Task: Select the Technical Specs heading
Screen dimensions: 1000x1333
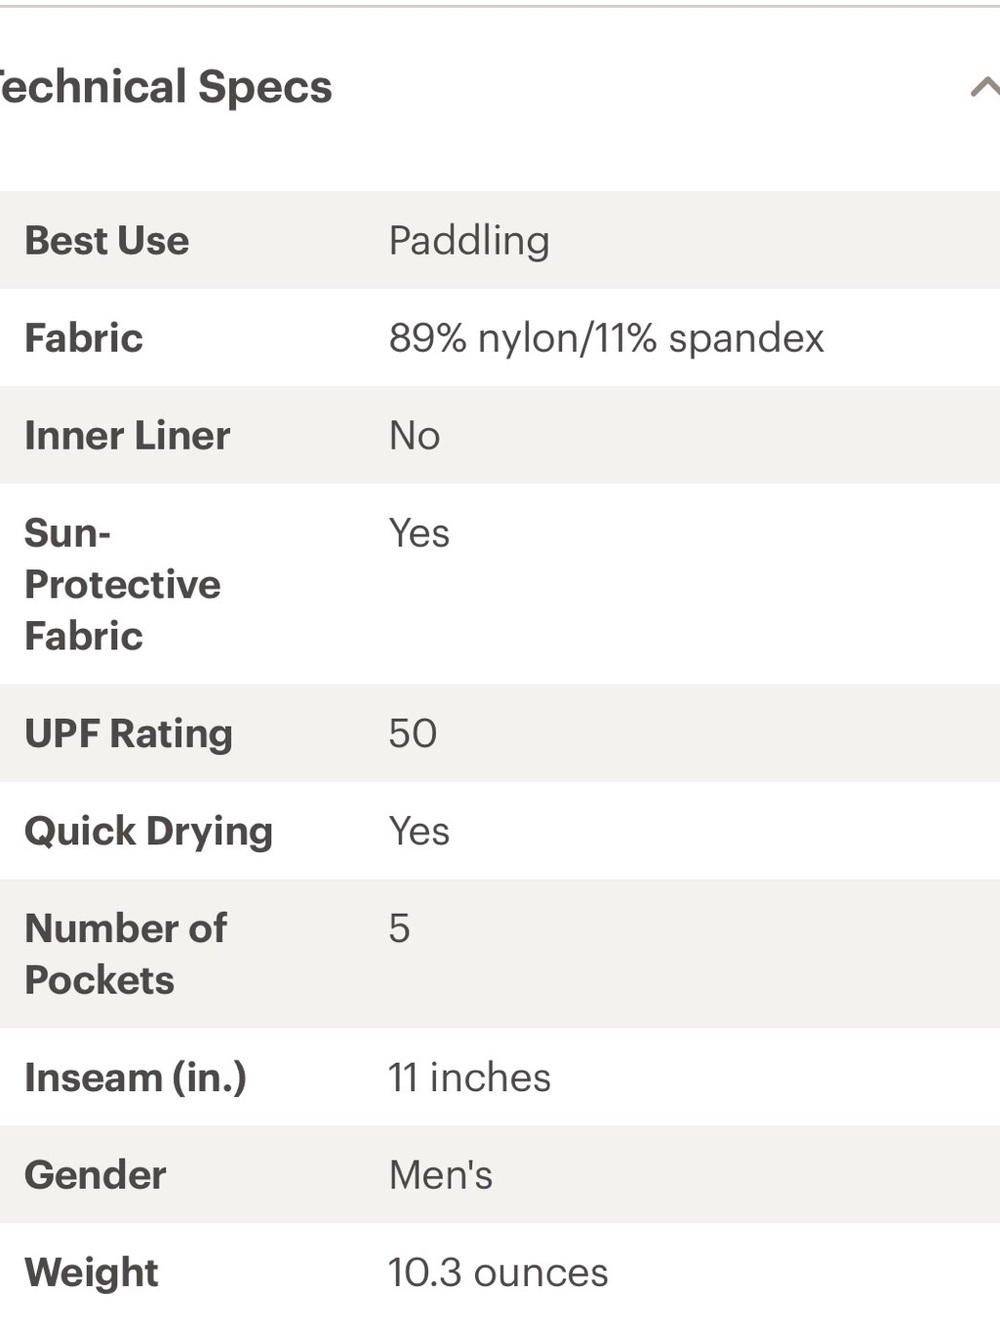Action: coord(165,87)
